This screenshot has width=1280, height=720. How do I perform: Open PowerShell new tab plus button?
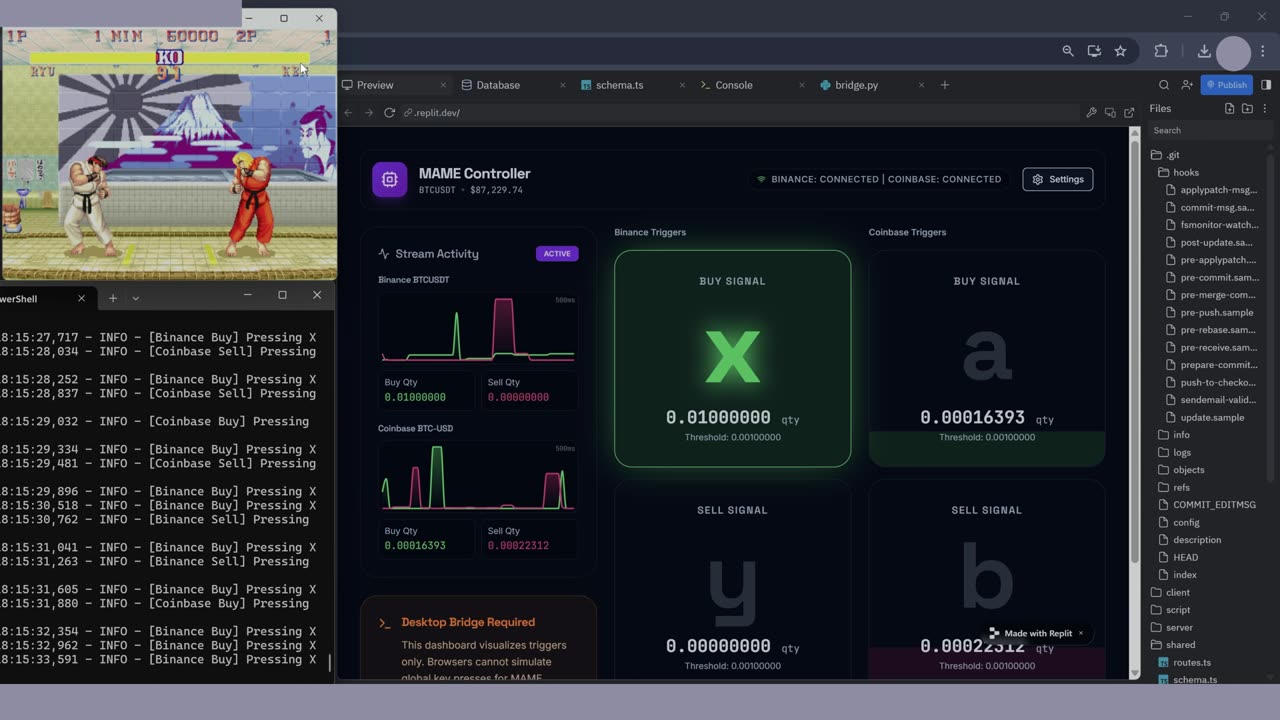(113, 298)
